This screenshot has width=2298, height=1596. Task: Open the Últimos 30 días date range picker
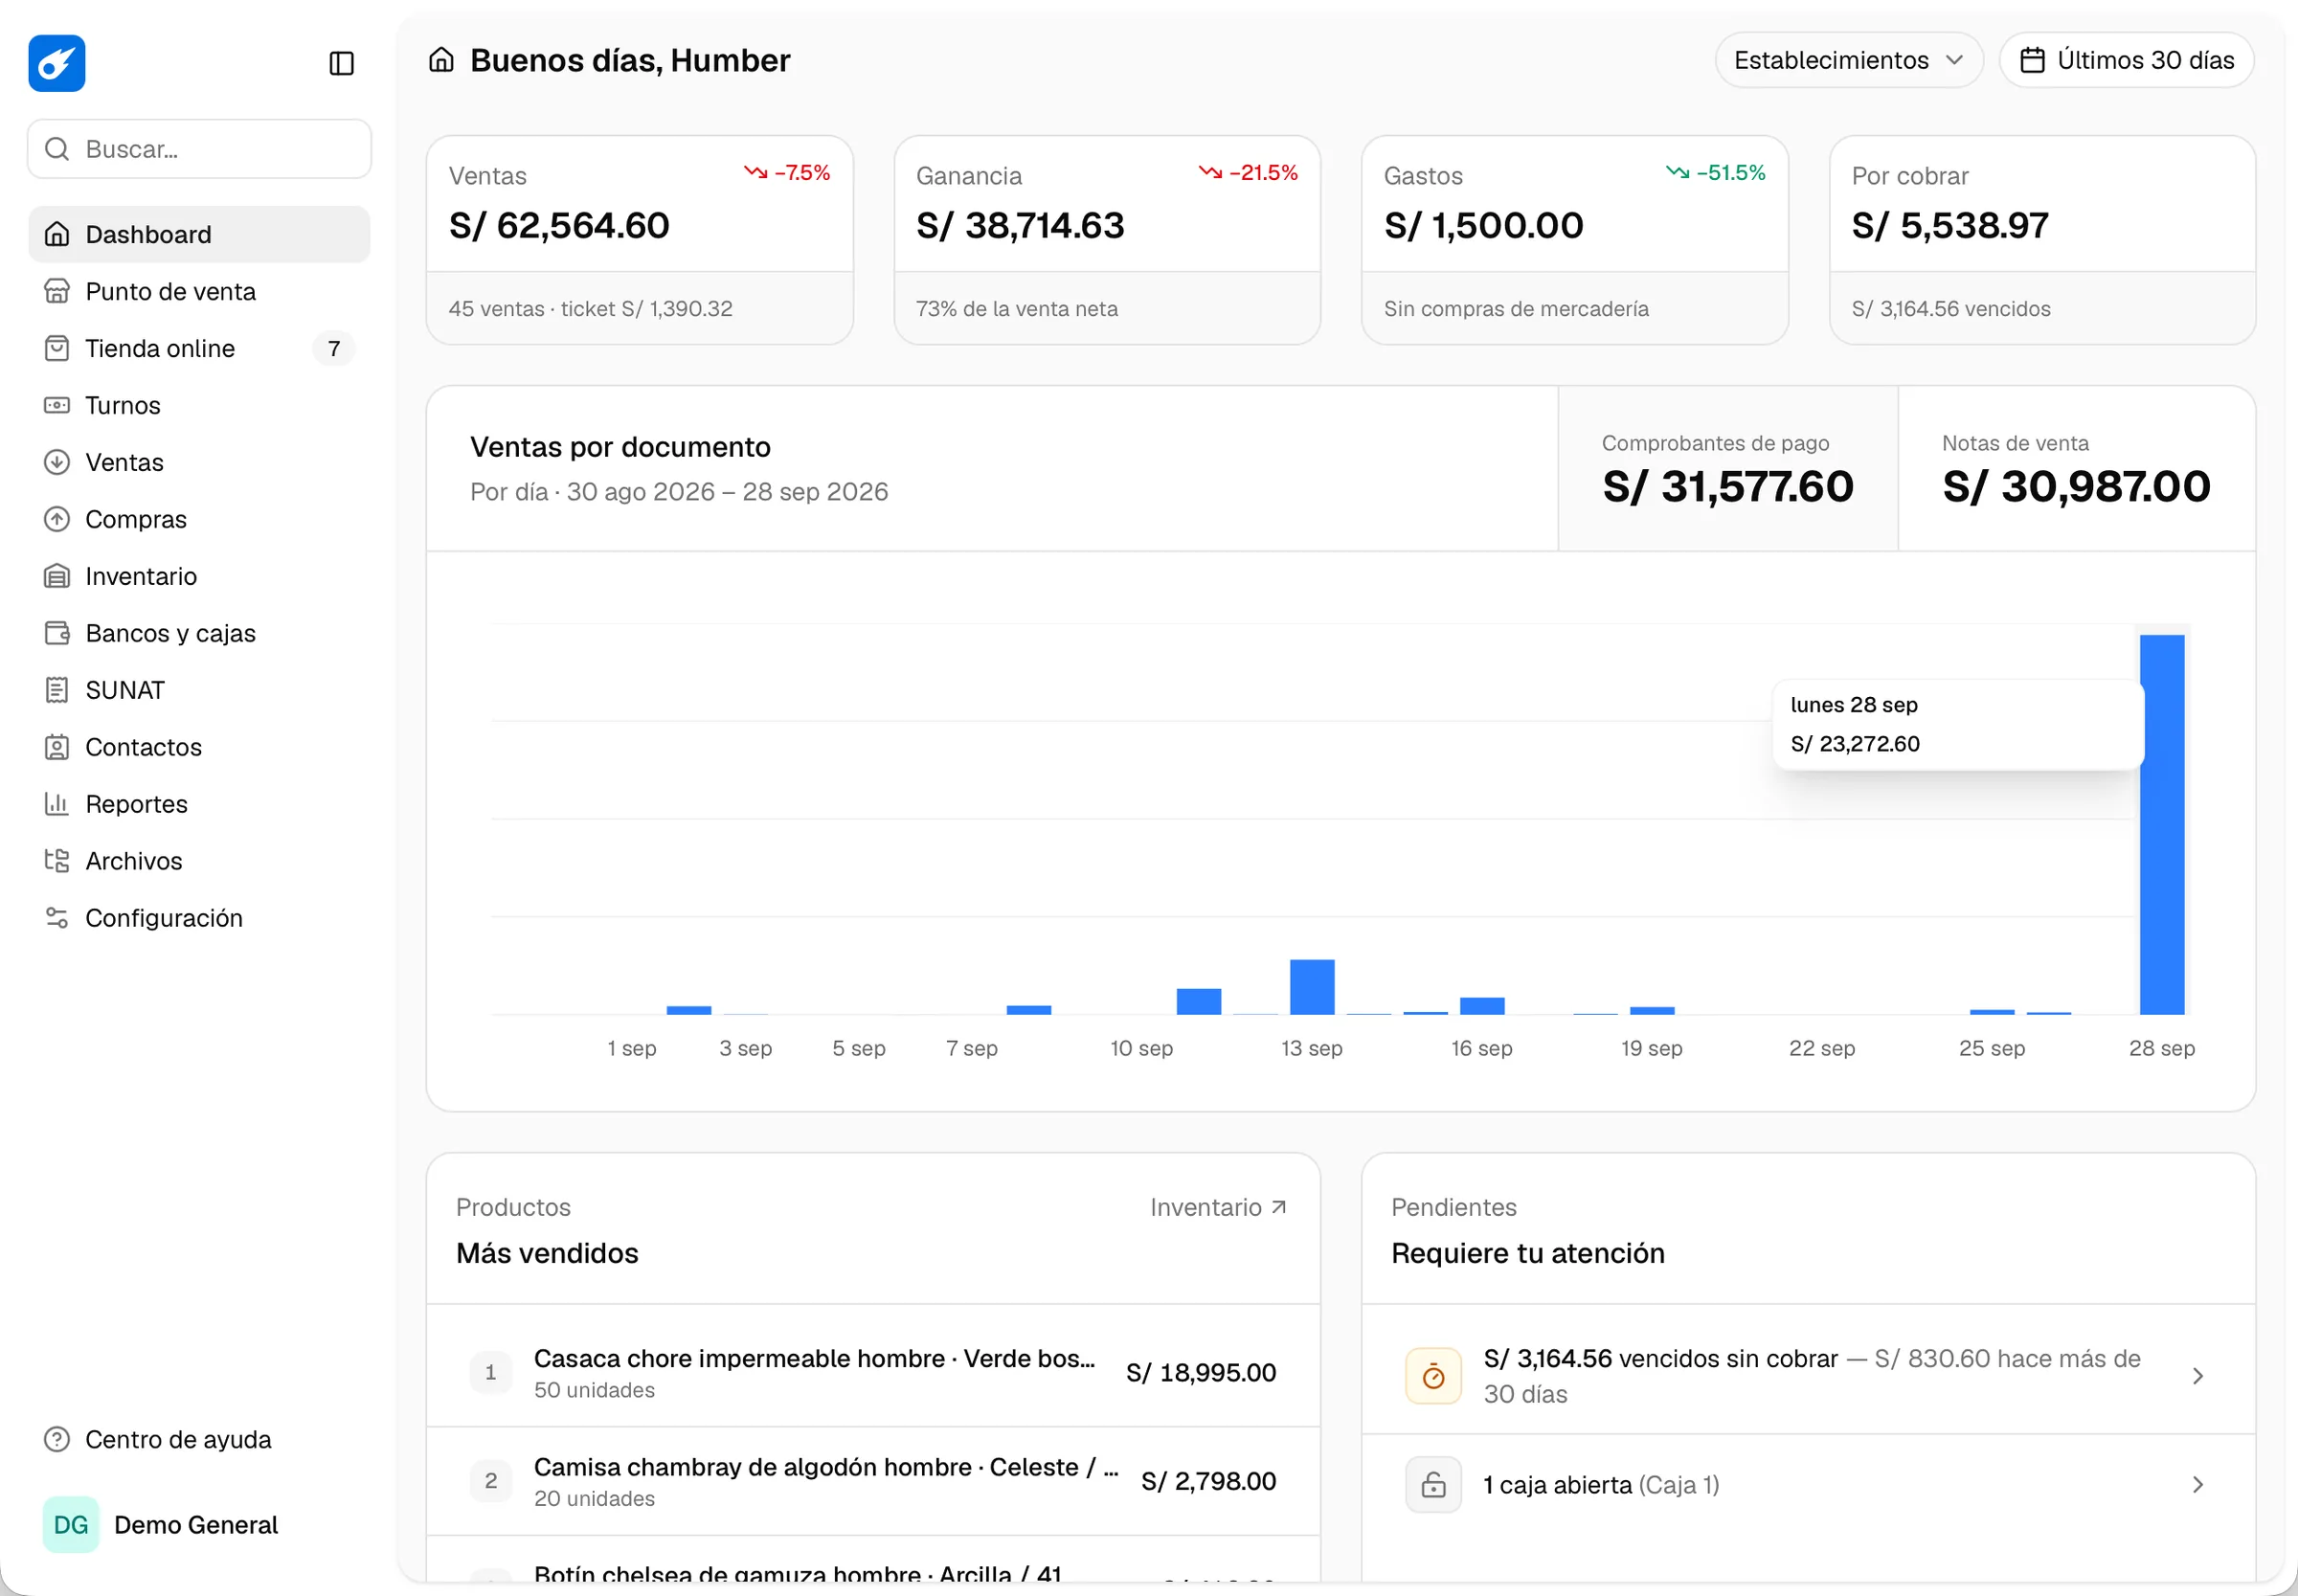point(2126,60)
